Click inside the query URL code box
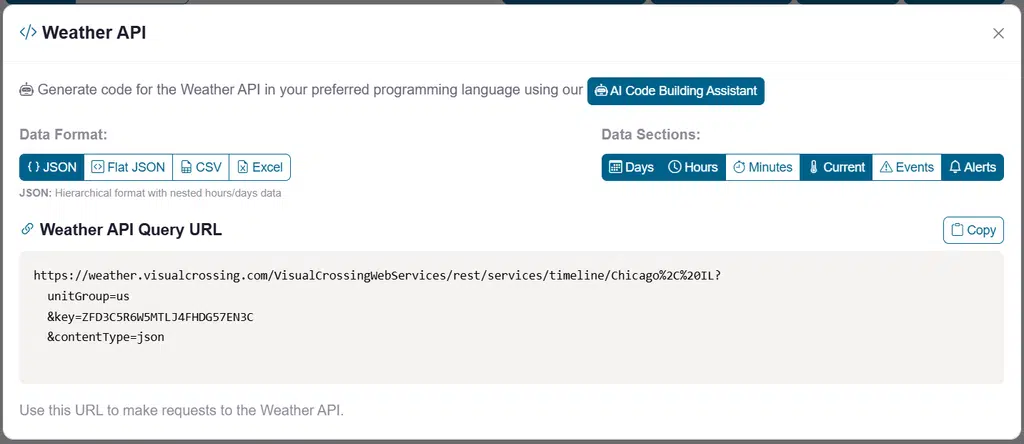Image resolution: width=1024 pixels, height=444 pixels. [x=511, y=317]
